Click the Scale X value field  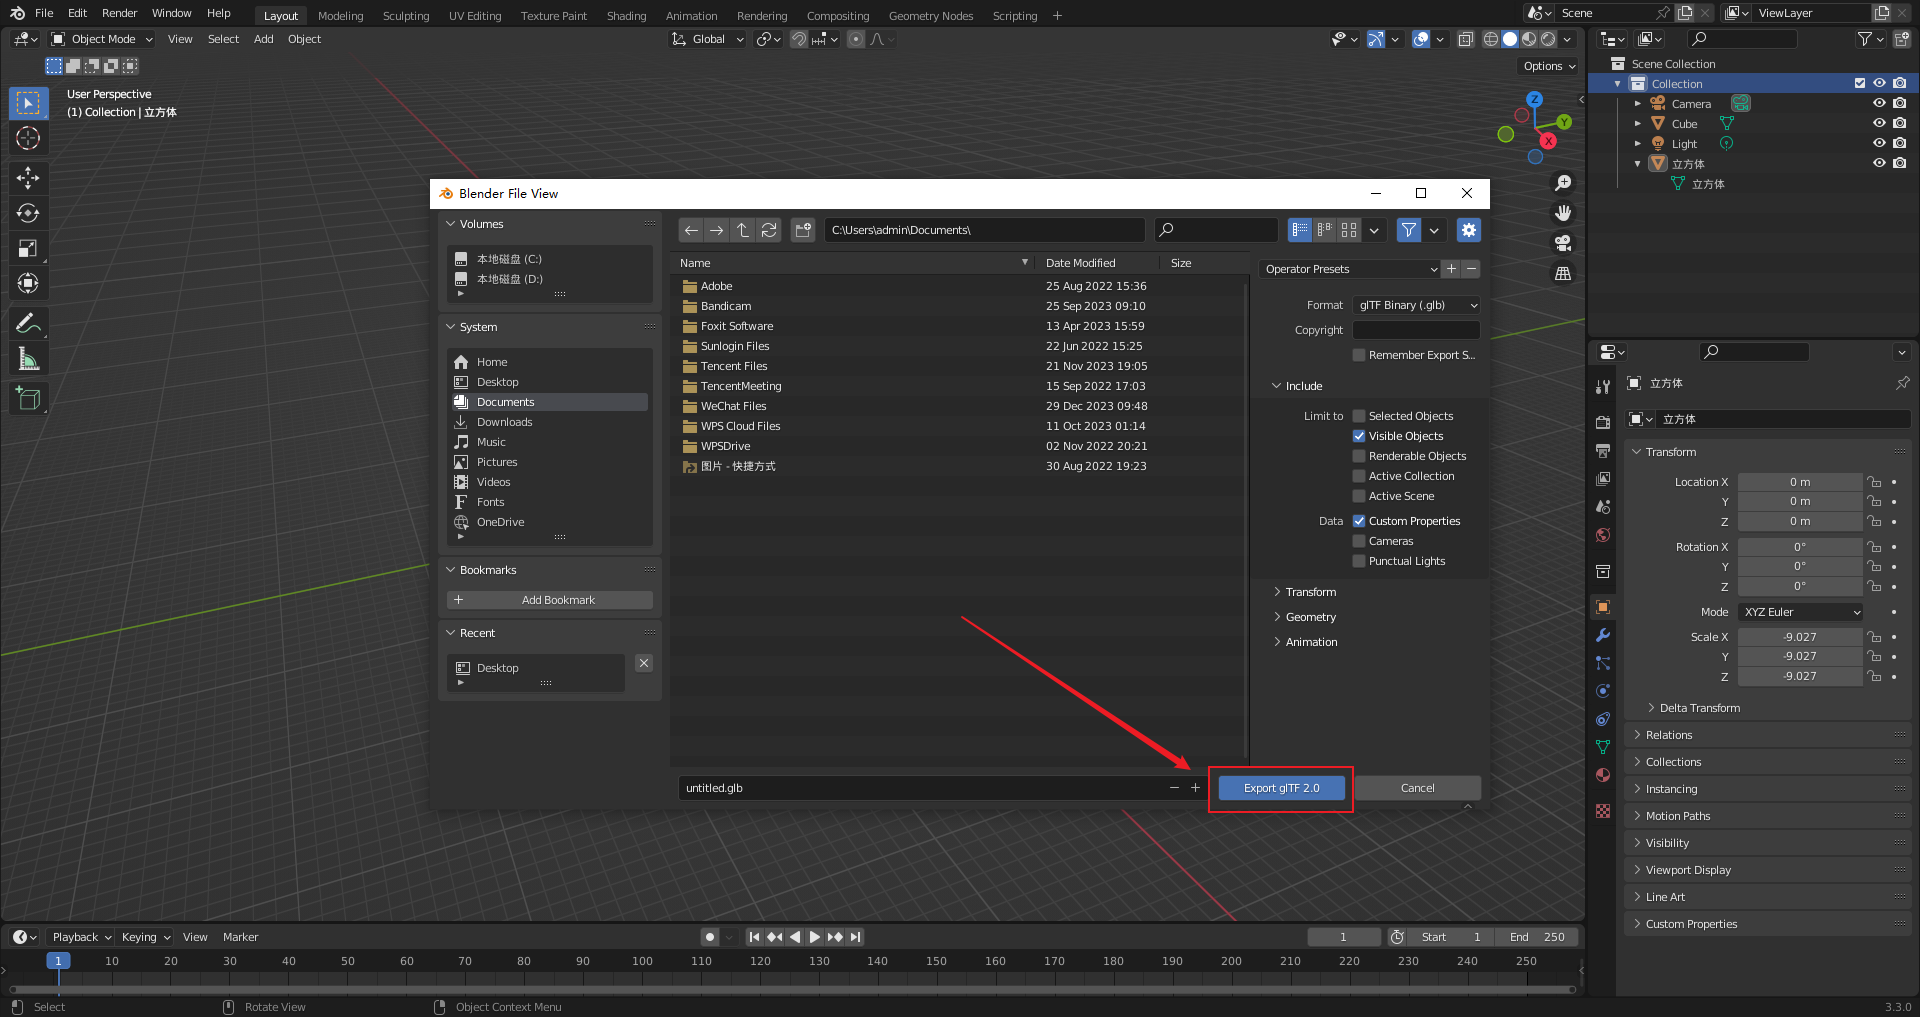pyautogui.click(x=1800, y=637)
